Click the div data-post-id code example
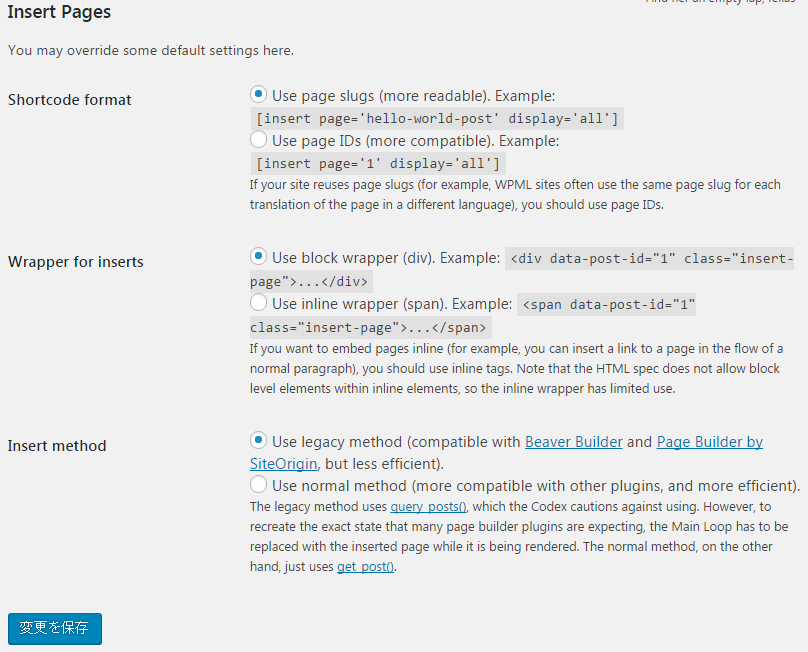The height and width of the screenshot is (652, 808). coord(651,258)
